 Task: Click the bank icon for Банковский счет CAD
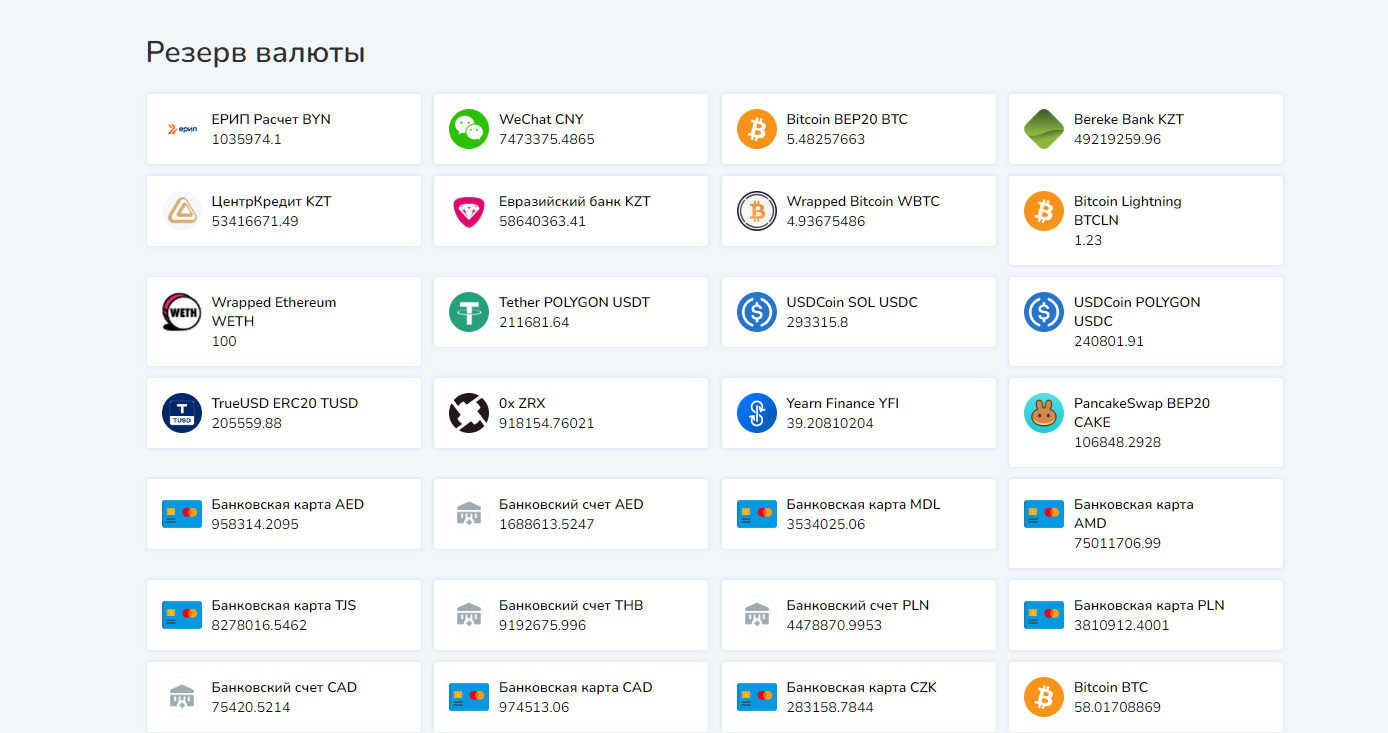[182, 697]
